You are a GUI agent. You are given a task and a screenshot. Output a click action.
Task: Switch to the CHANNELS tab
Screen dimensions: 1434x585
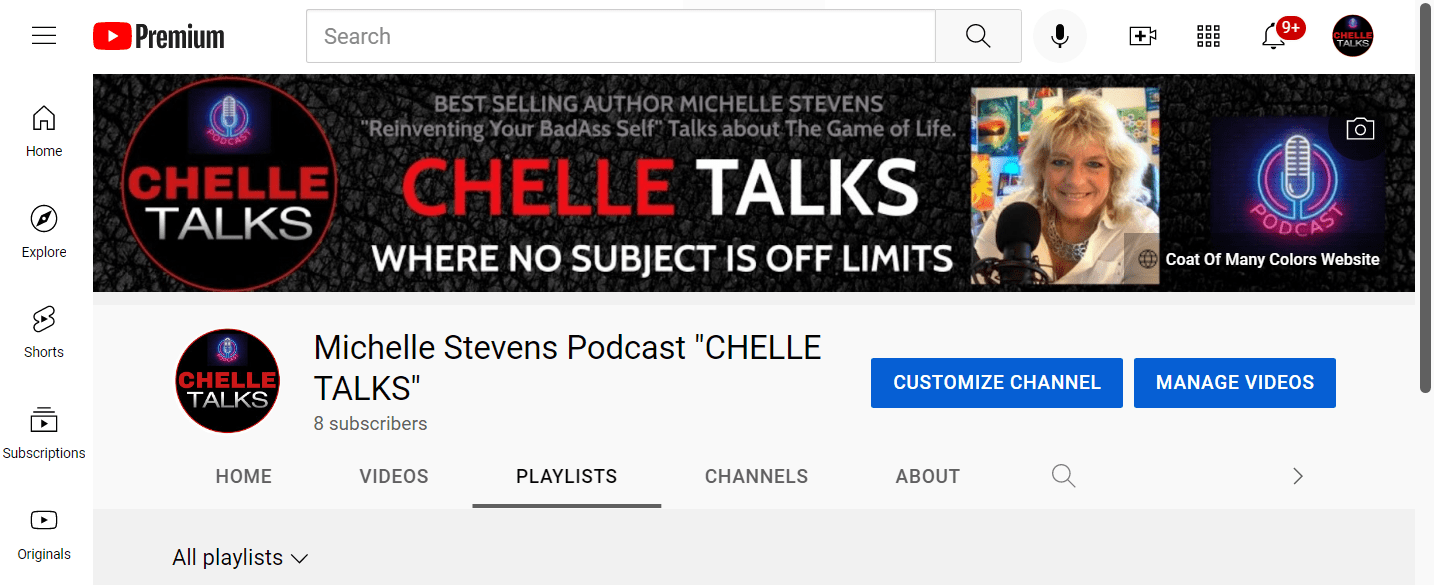[756, 477]
